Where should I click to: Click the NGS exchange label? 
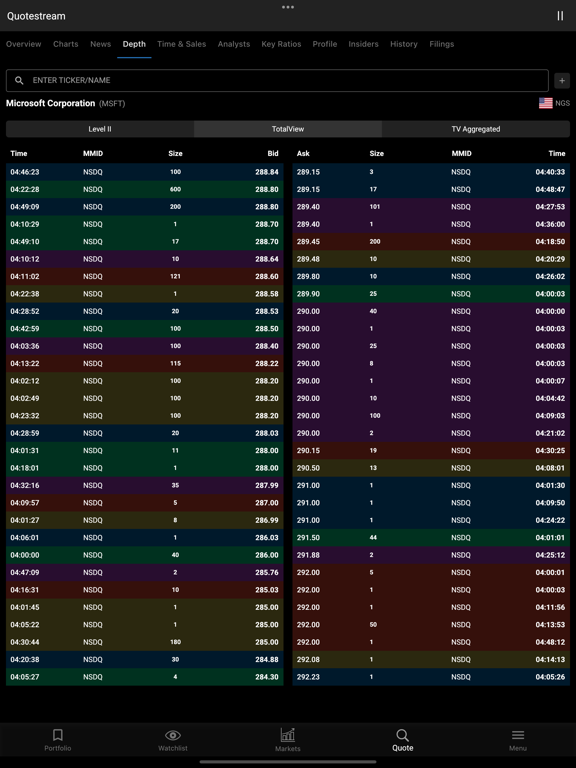coord(562,103)
